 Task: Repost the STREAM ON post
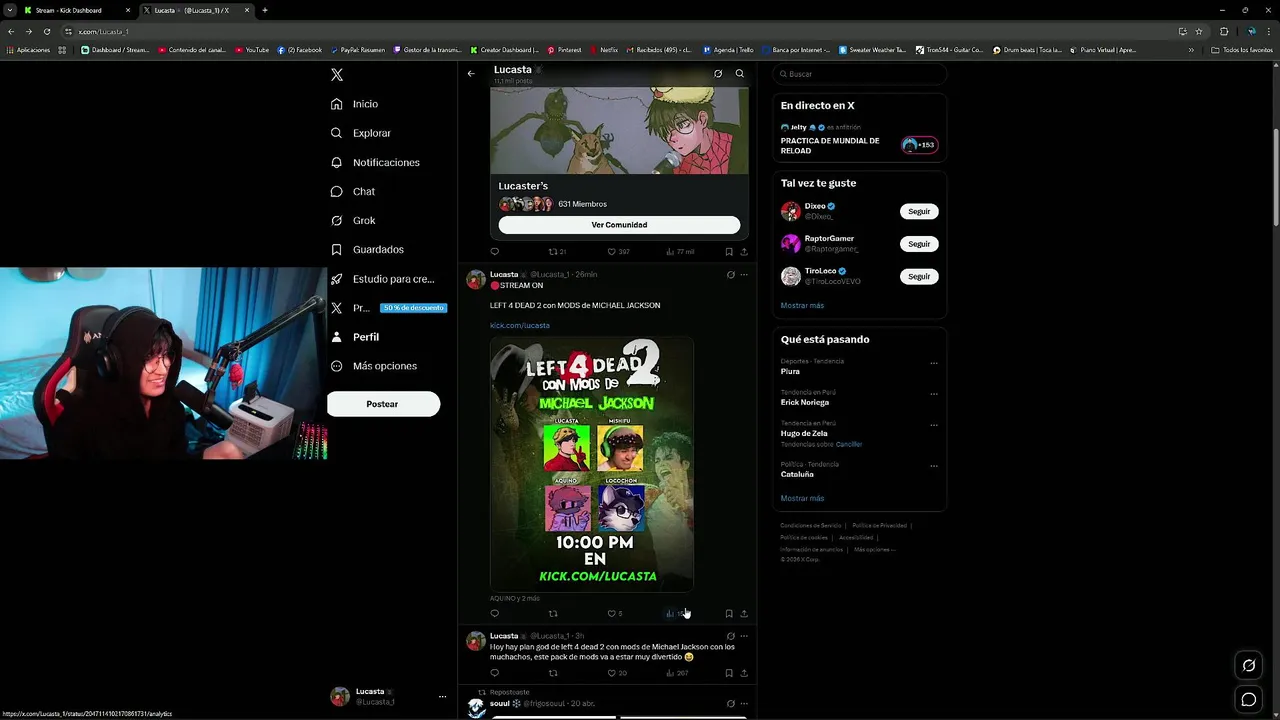click(553, 614)
